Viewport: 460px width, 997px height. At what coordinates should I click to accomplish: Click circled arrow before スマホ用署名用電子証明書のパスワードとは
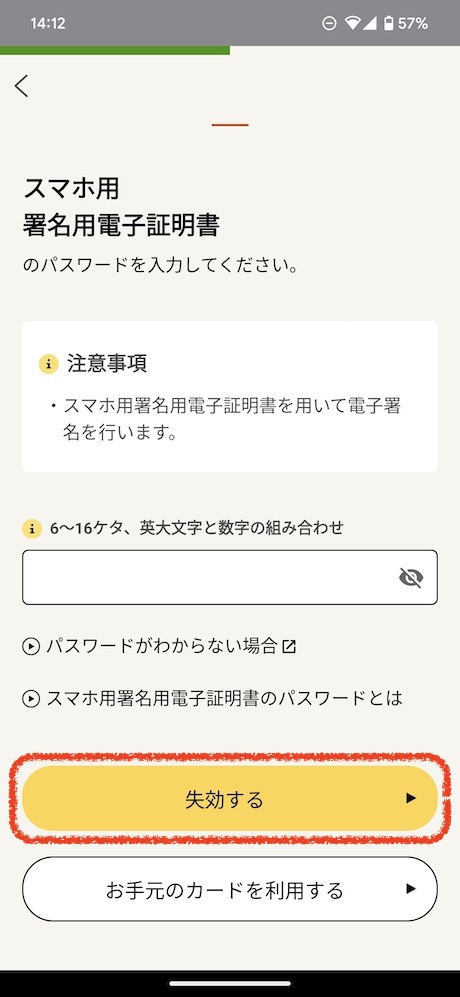point(31,699)
